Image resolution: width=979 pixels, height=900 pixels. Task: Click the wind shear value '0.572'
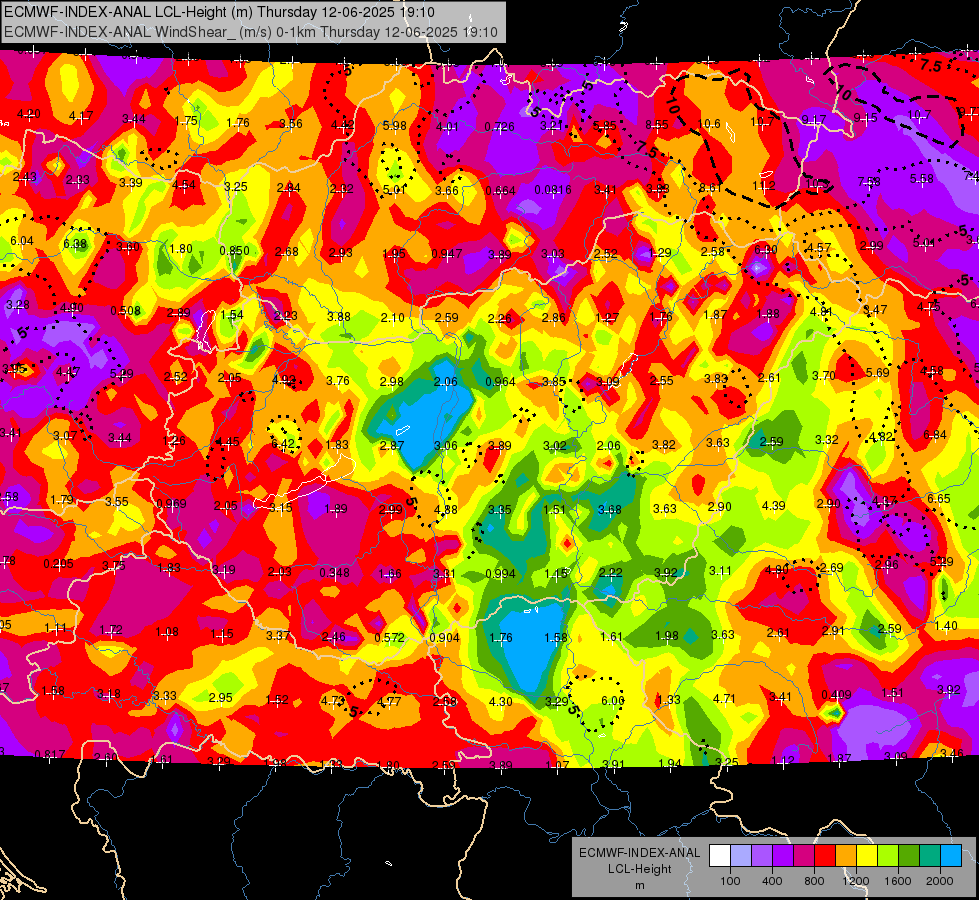click(x=390, y=638)
